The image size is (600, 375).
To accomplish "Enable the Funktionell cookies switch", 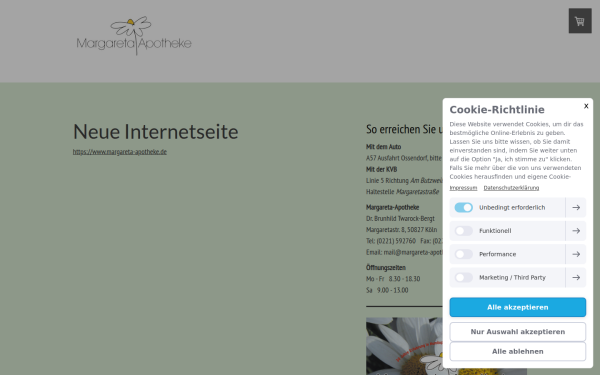I will (x=463, y=231).
